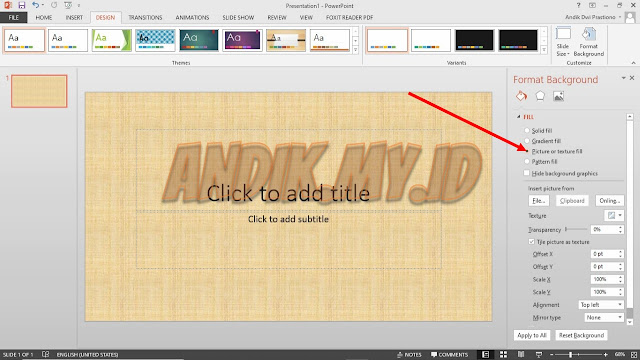640x360 pixels.
Task: Click the Transparency 0% stepper field
Action: tap(607, 229)
